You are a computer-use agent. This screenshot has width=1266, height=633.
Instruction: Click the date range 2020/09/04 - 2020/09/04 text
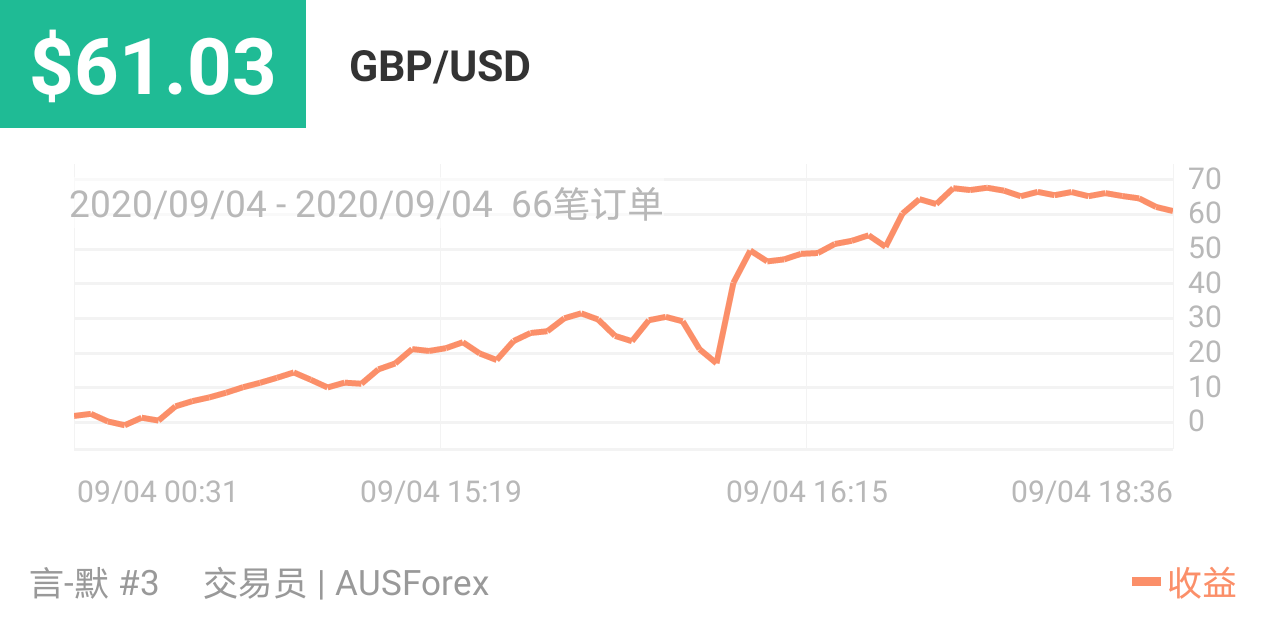pyautogui.click(x=281, y=205)
